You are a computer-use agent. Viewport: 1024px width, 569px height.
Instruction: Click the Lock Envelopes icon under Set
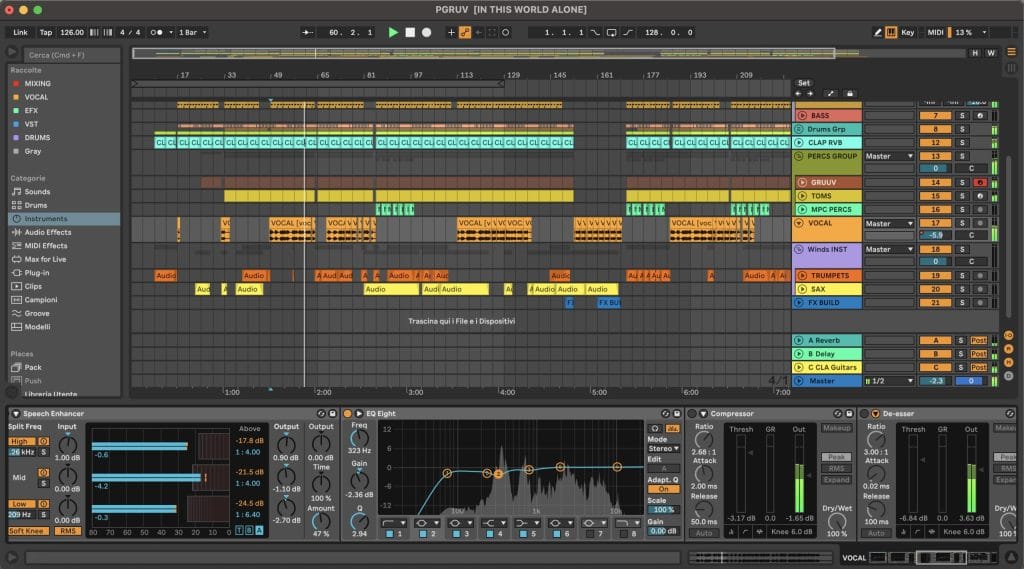[x=849, y=93]
